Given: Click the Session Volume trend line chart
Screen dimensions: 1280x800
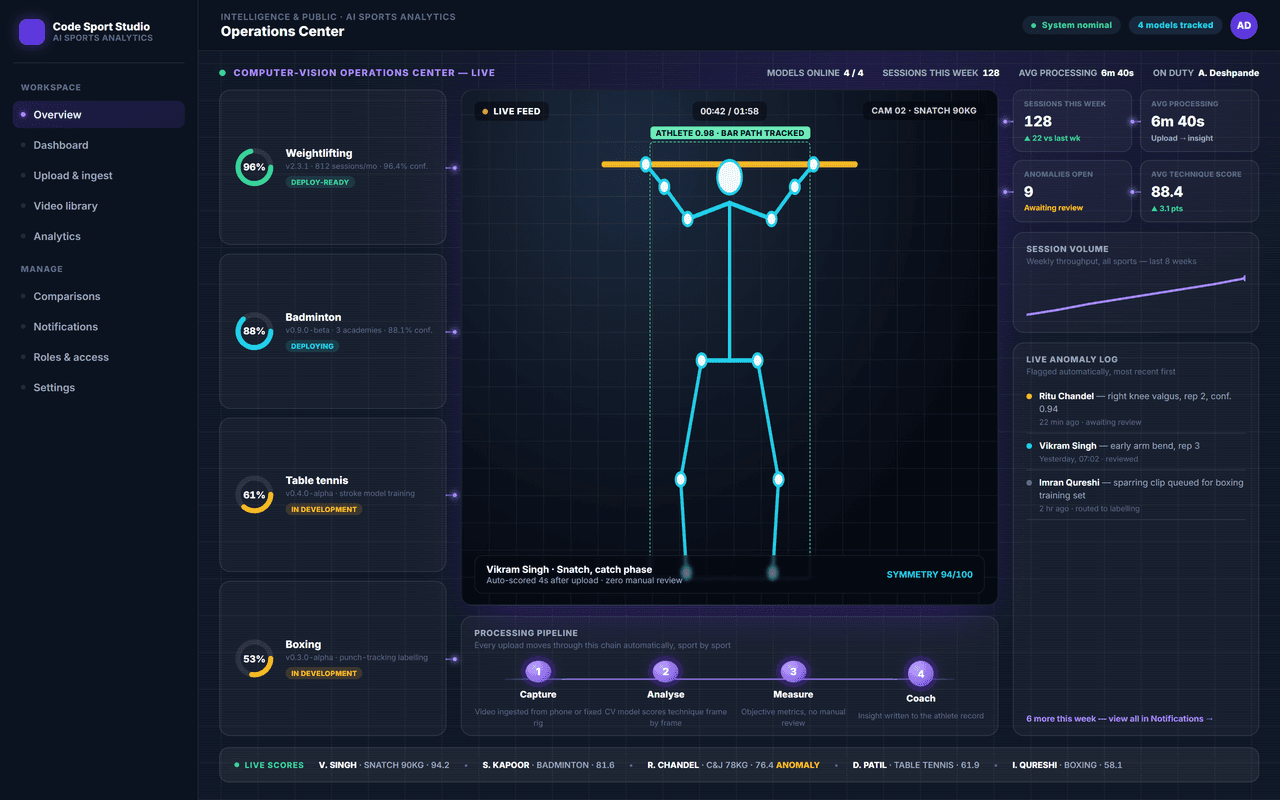Looking at the screenshot, I should click(x=1135, y=297).
